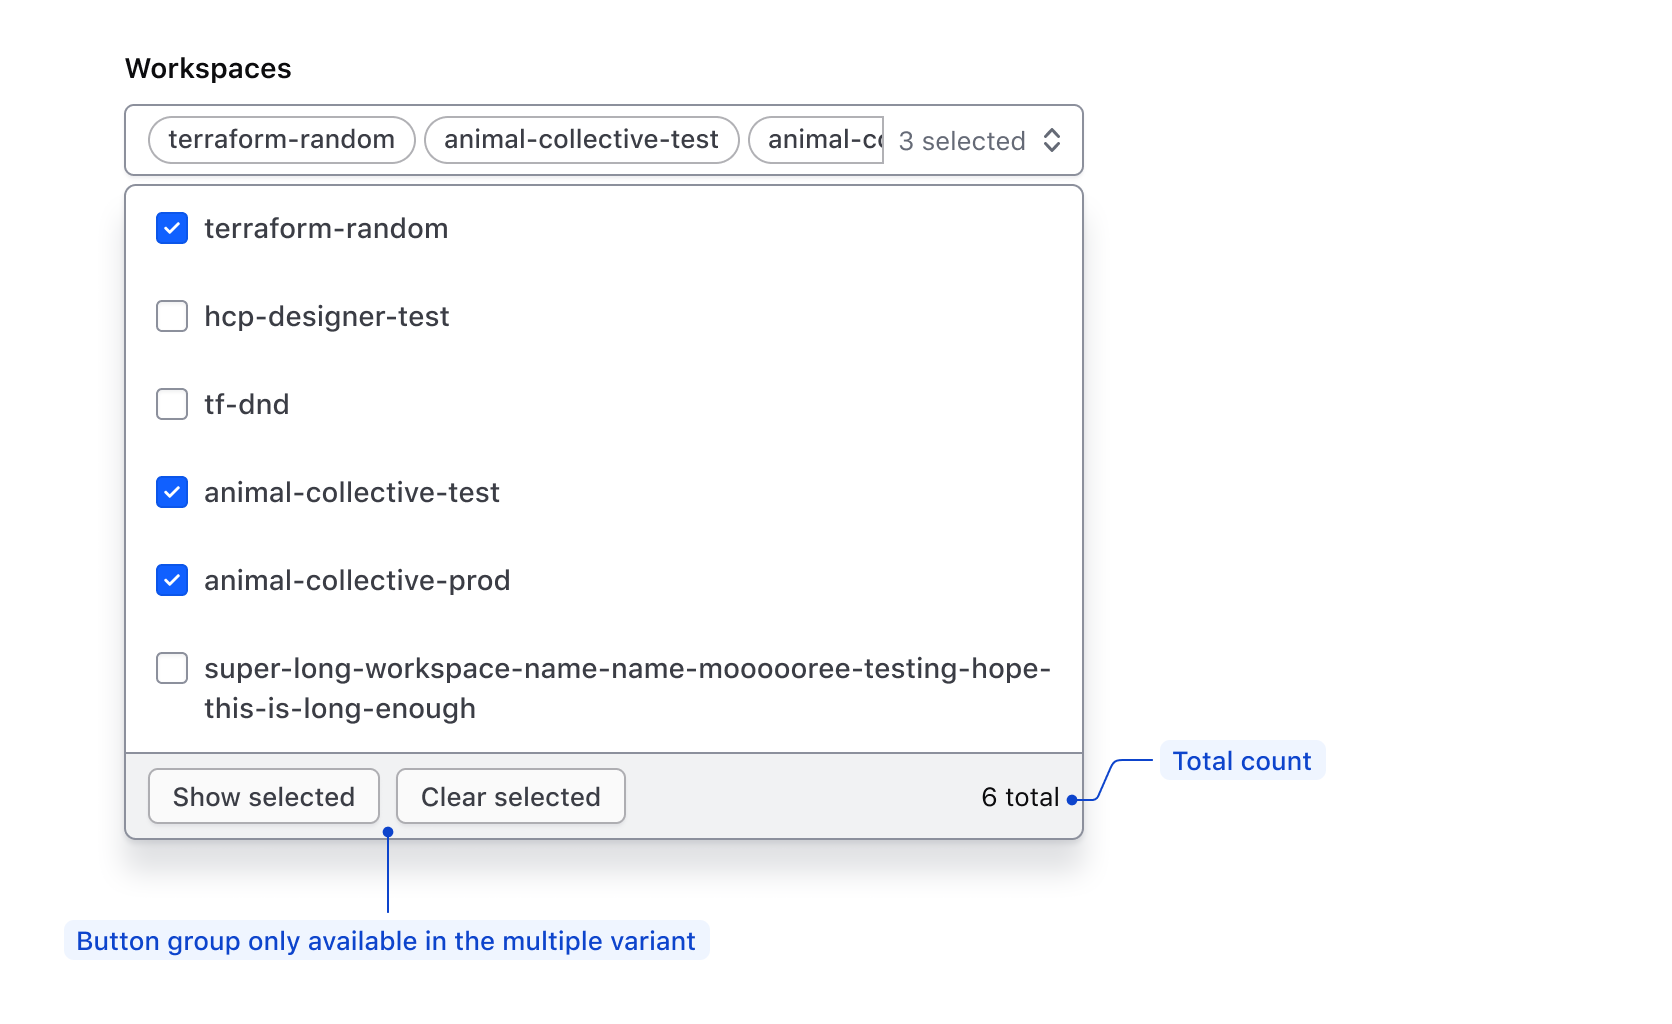
Task: Select the Total count annotation label
Action: point(1241,760)
